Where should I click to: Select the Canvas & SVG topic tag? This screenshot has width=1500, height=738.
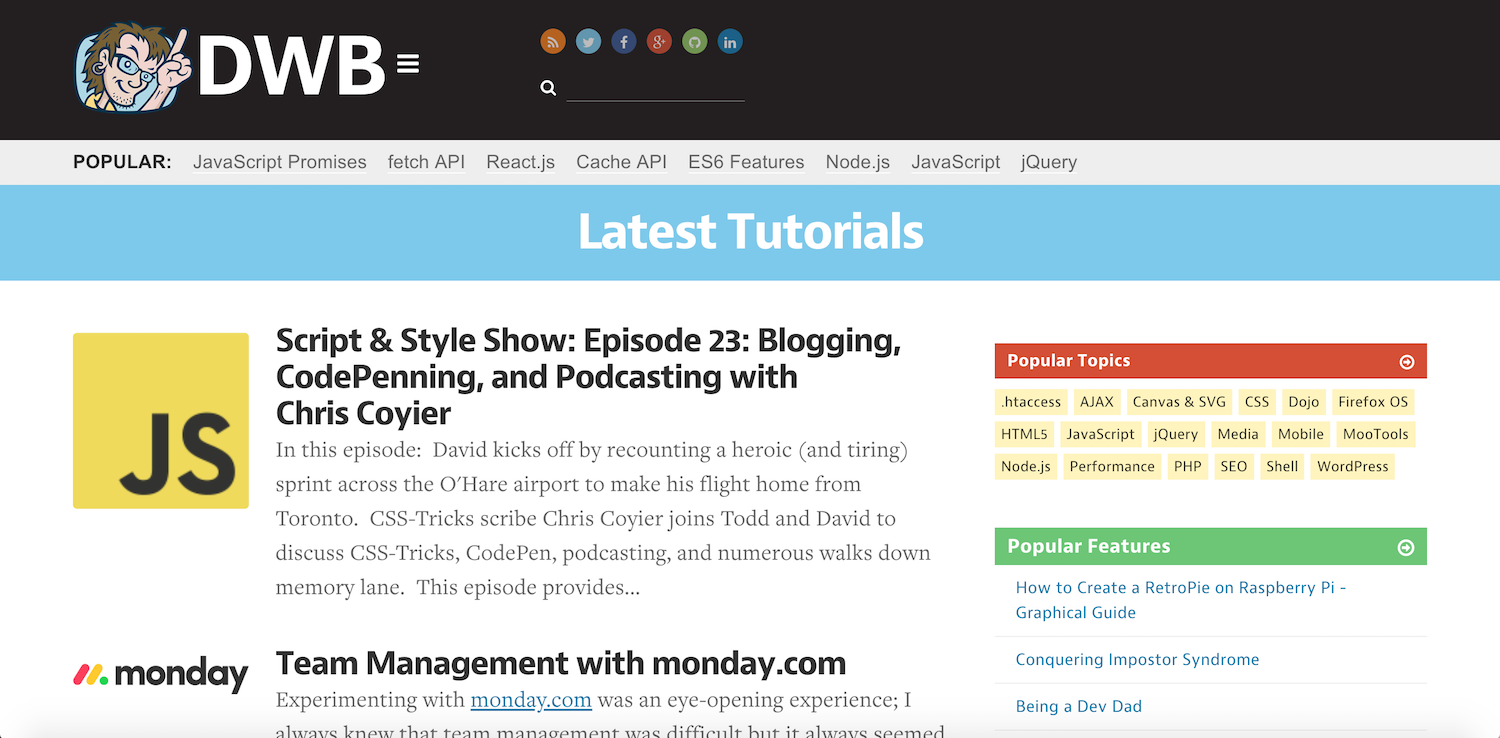tap(1179, 402)
